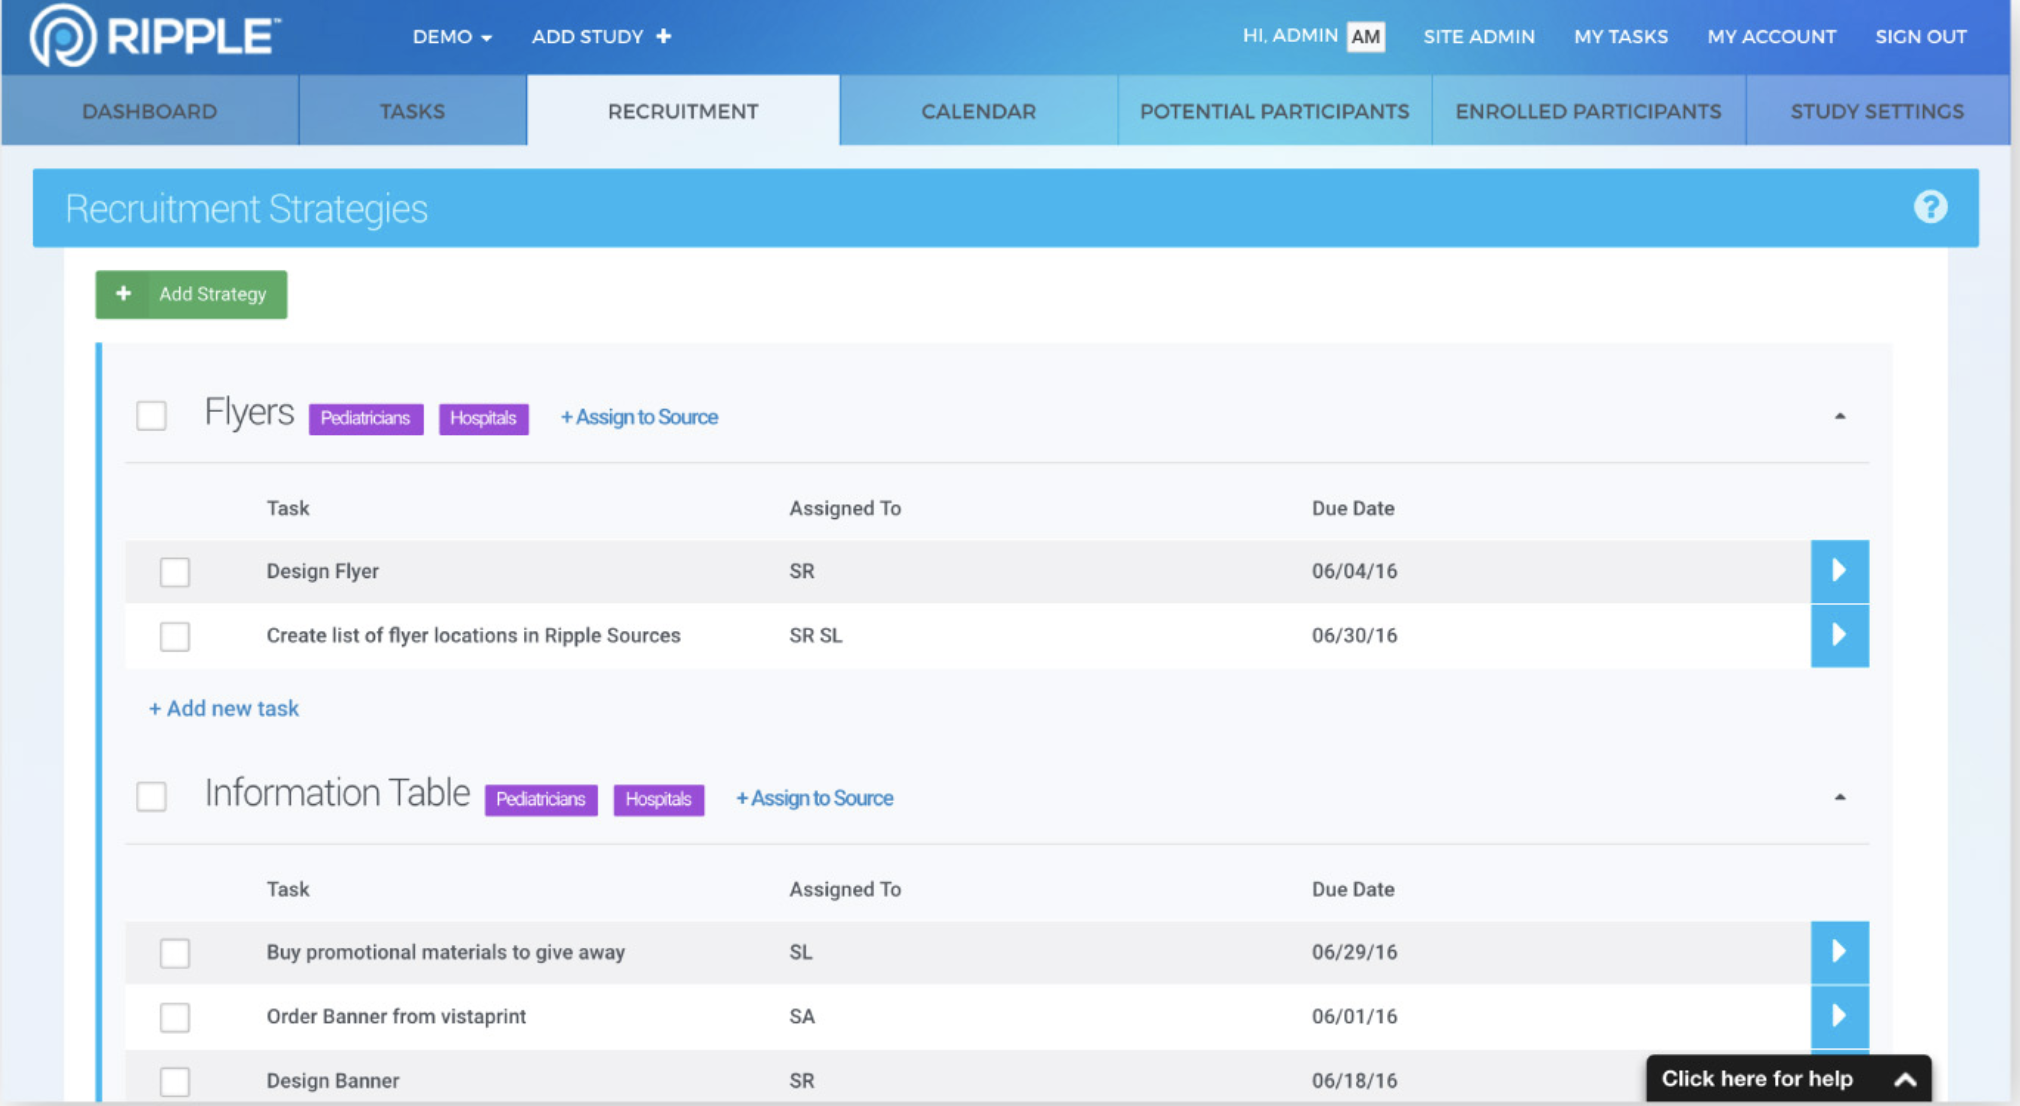Click the AM admin avatar badge
The height and width of the screenshot is (1106, 2020).
pyautogui.click(x=1365, y=37)
